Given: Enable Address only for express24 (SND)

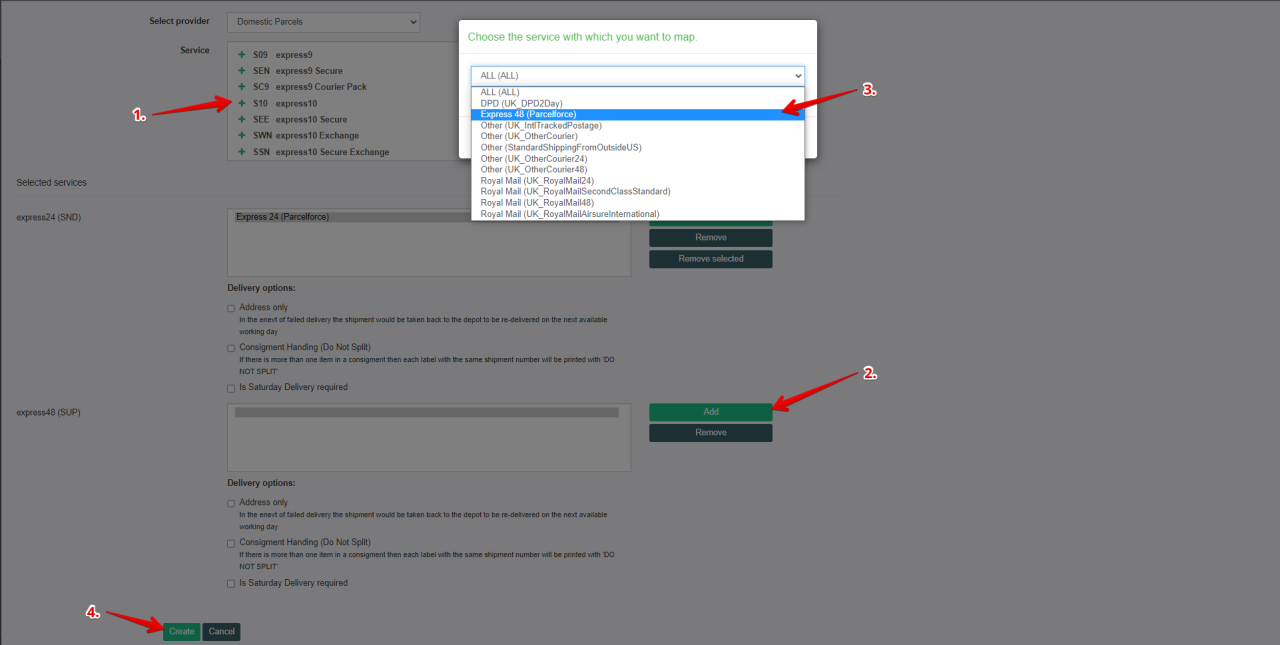Looking at the screenshot, I should 230,307.
